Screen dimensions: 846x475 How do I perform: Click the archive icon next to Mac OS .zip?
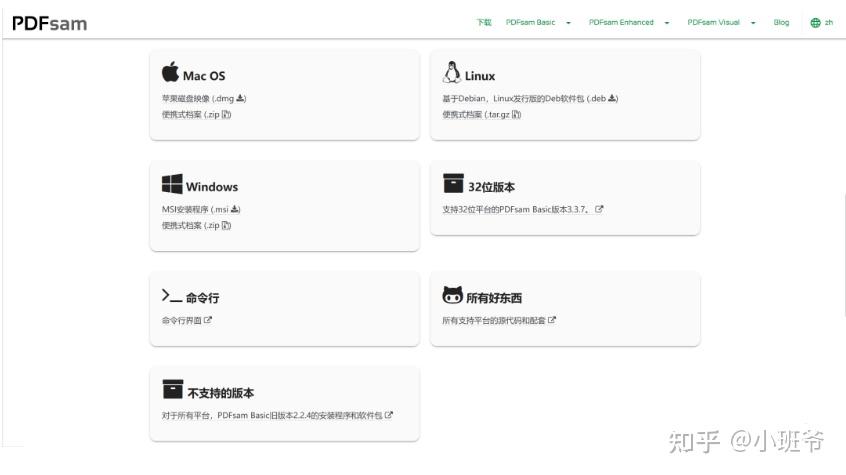tap(226, 114)
